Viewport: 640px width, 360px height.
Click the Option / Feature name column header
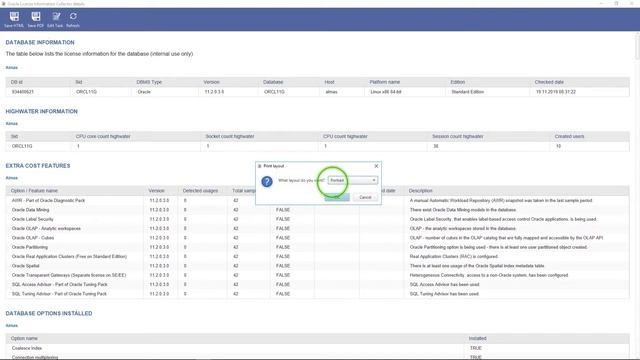(x=34, y=191)
